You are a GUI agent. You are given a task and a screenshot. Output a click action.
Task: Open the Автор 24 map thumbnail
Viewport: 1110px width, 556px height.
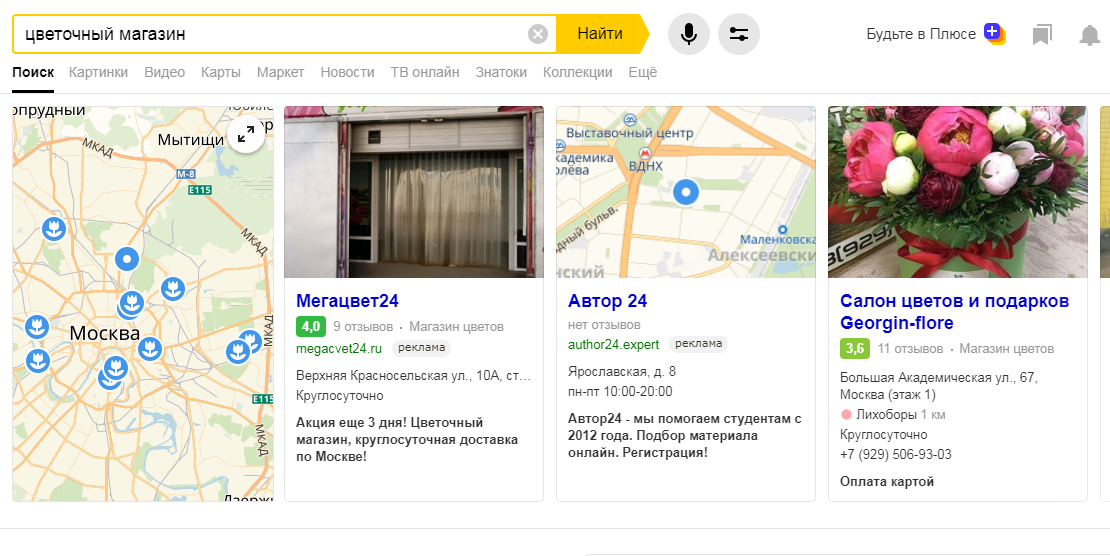(686, 192)
